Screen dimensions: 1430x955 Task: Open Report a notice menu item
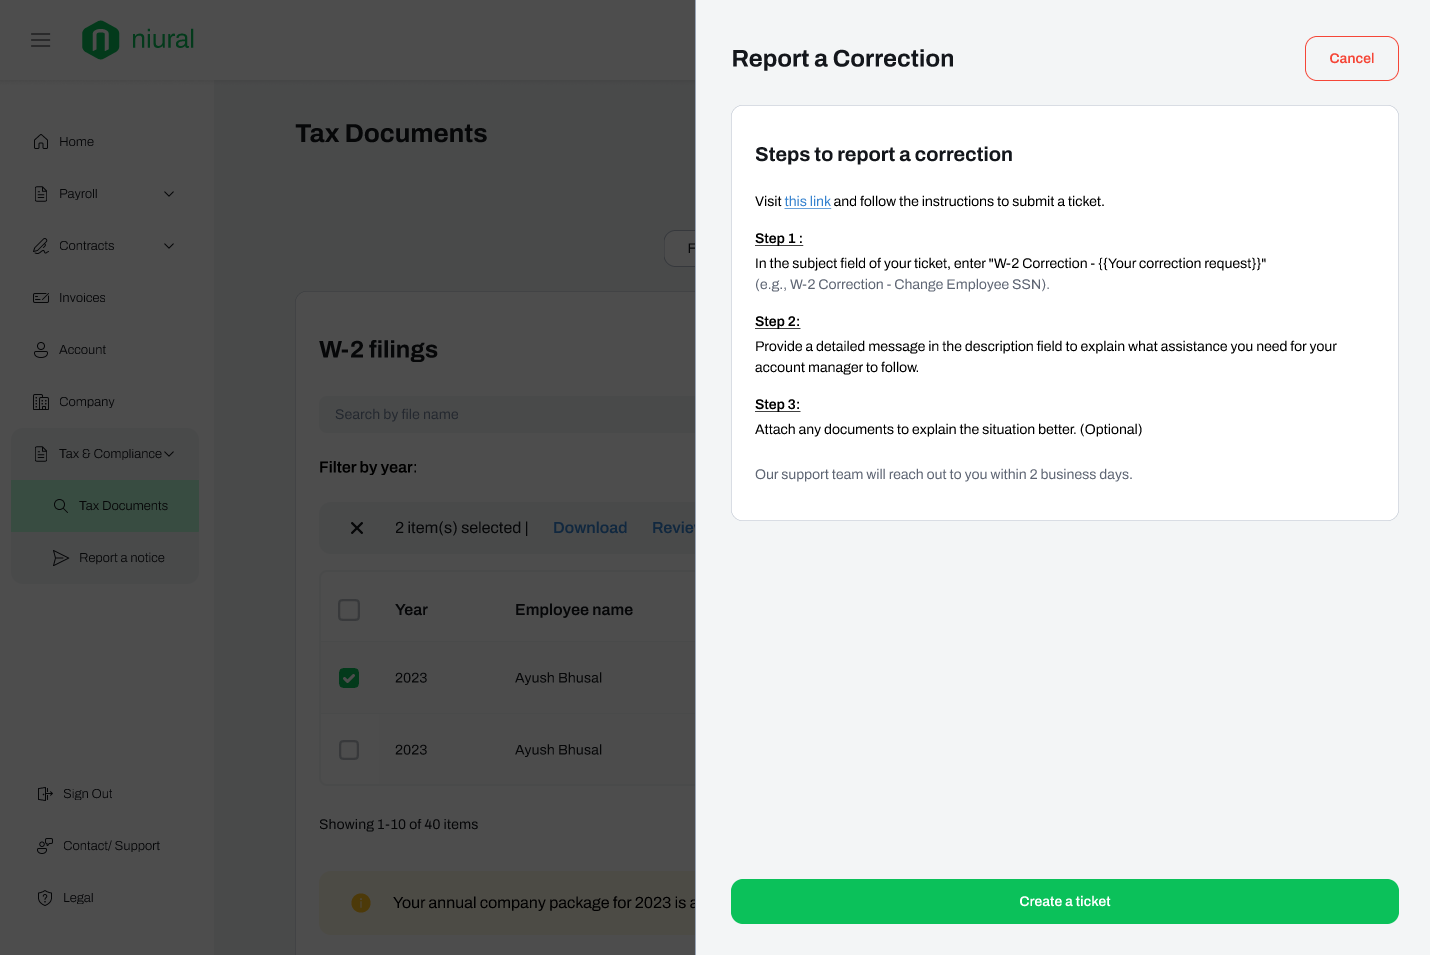tap(121, 558)
